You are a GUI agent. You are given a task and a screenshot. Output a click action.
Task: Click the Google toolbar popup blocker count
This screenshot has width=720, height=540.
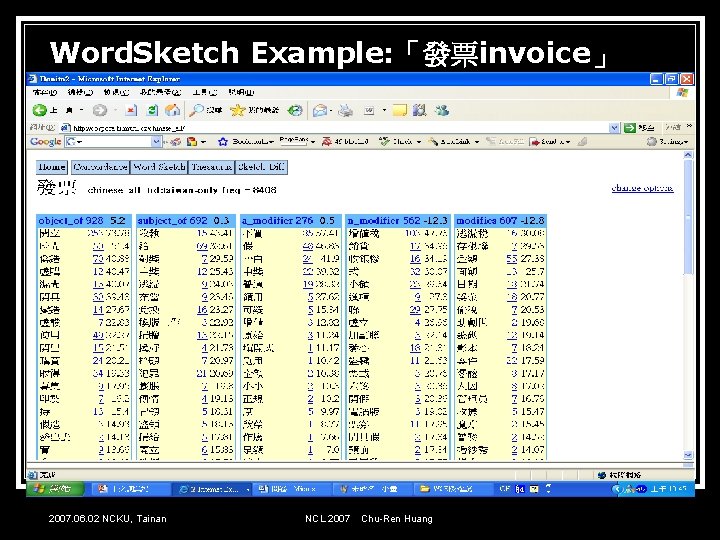tap(345, 141)
